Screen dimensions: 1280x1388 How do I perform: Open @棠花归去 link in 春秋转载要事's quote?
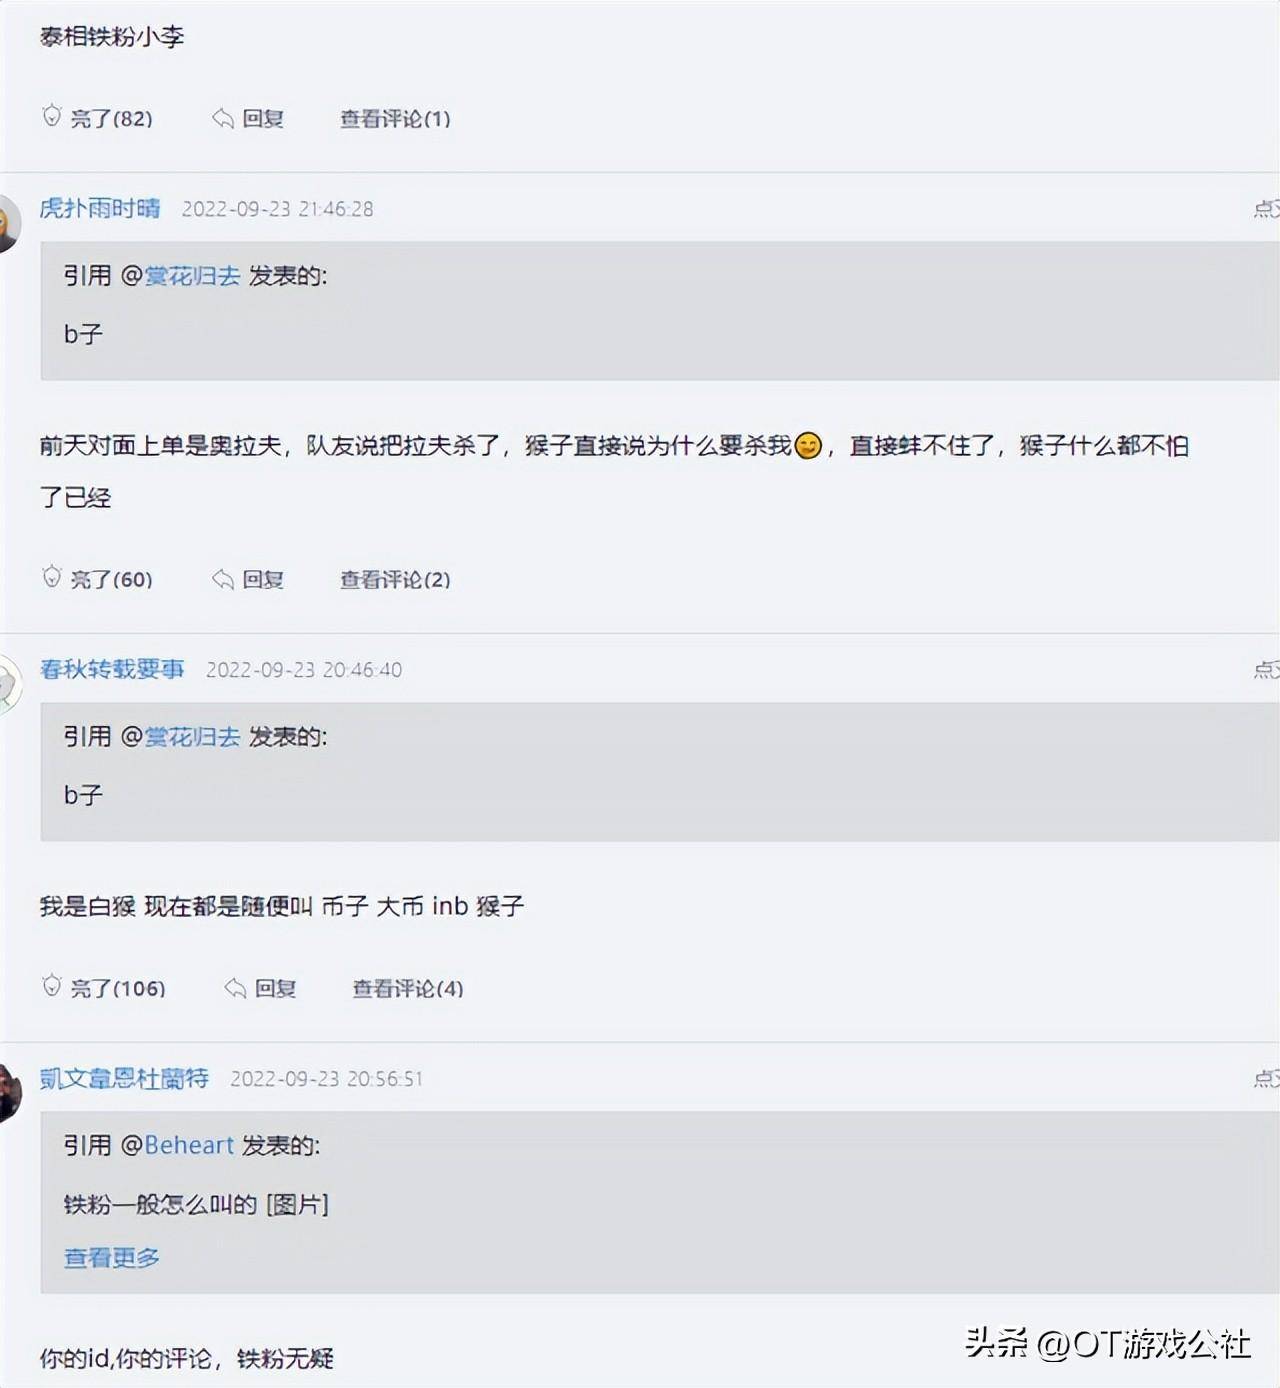click(192, 737)
